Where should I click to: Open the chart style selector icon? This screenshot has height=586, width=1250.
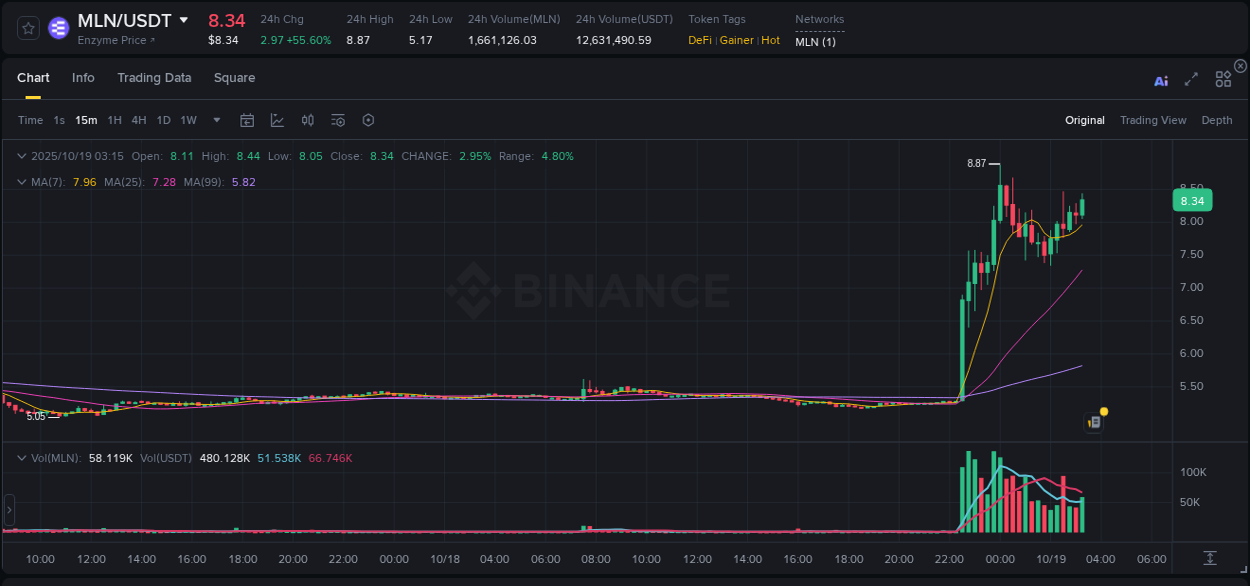click(275, 120)
